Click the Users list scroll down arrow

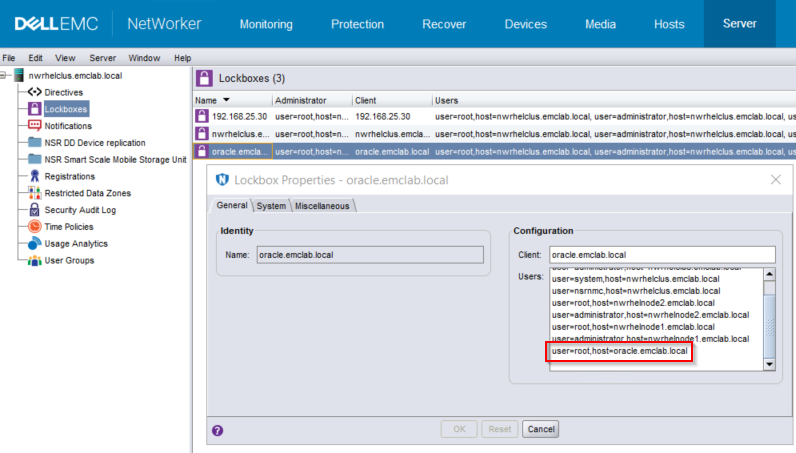click(x=770, y=364)
